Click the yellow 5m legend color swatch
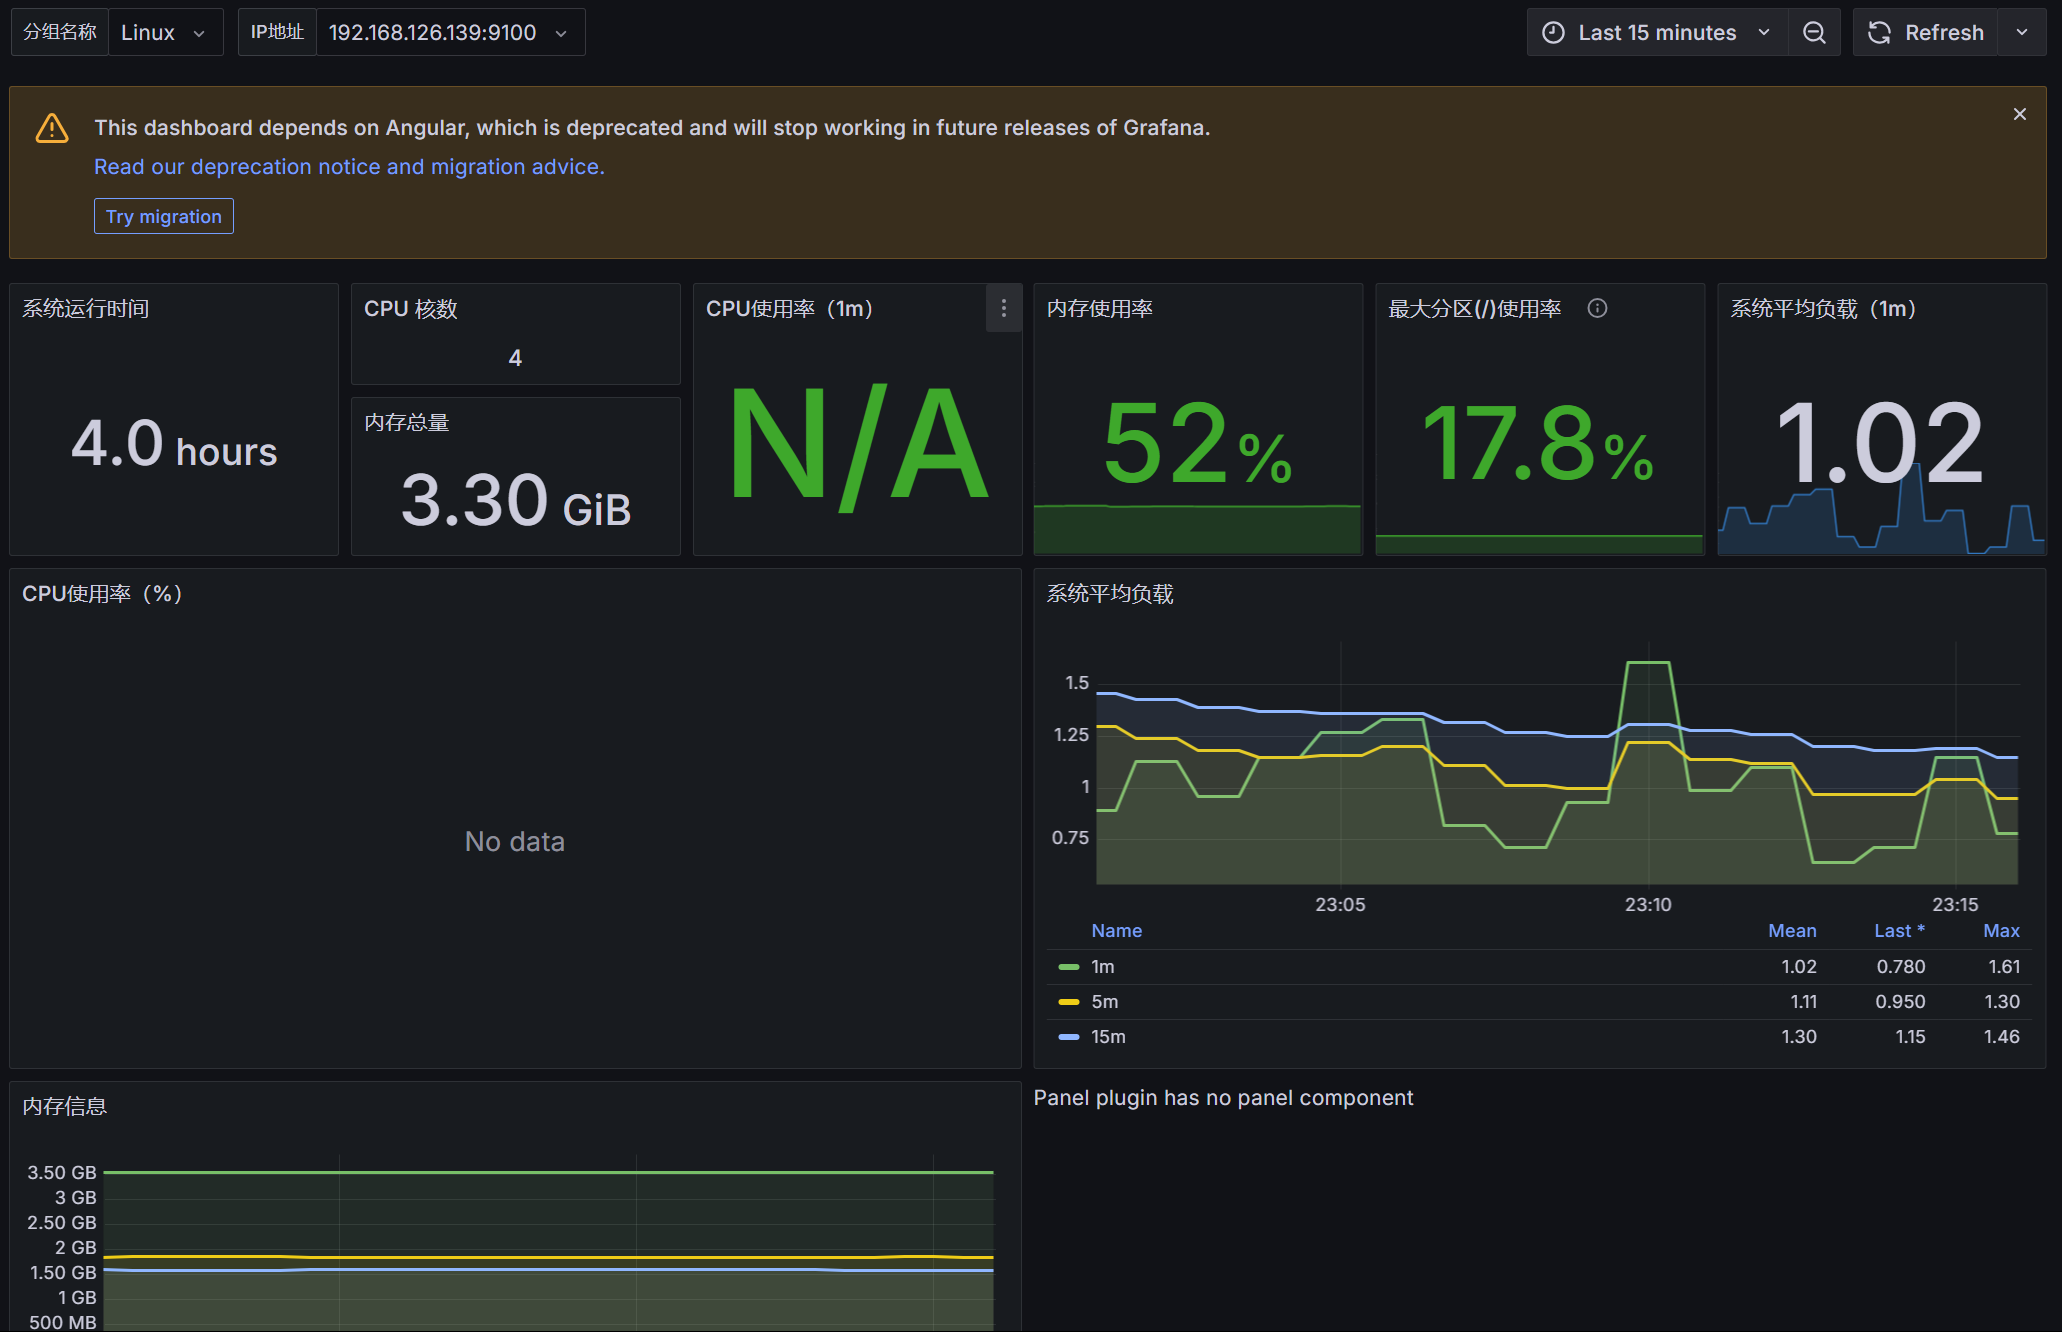This screenshot has width=2062, height=1332. click(1069, 1002)
